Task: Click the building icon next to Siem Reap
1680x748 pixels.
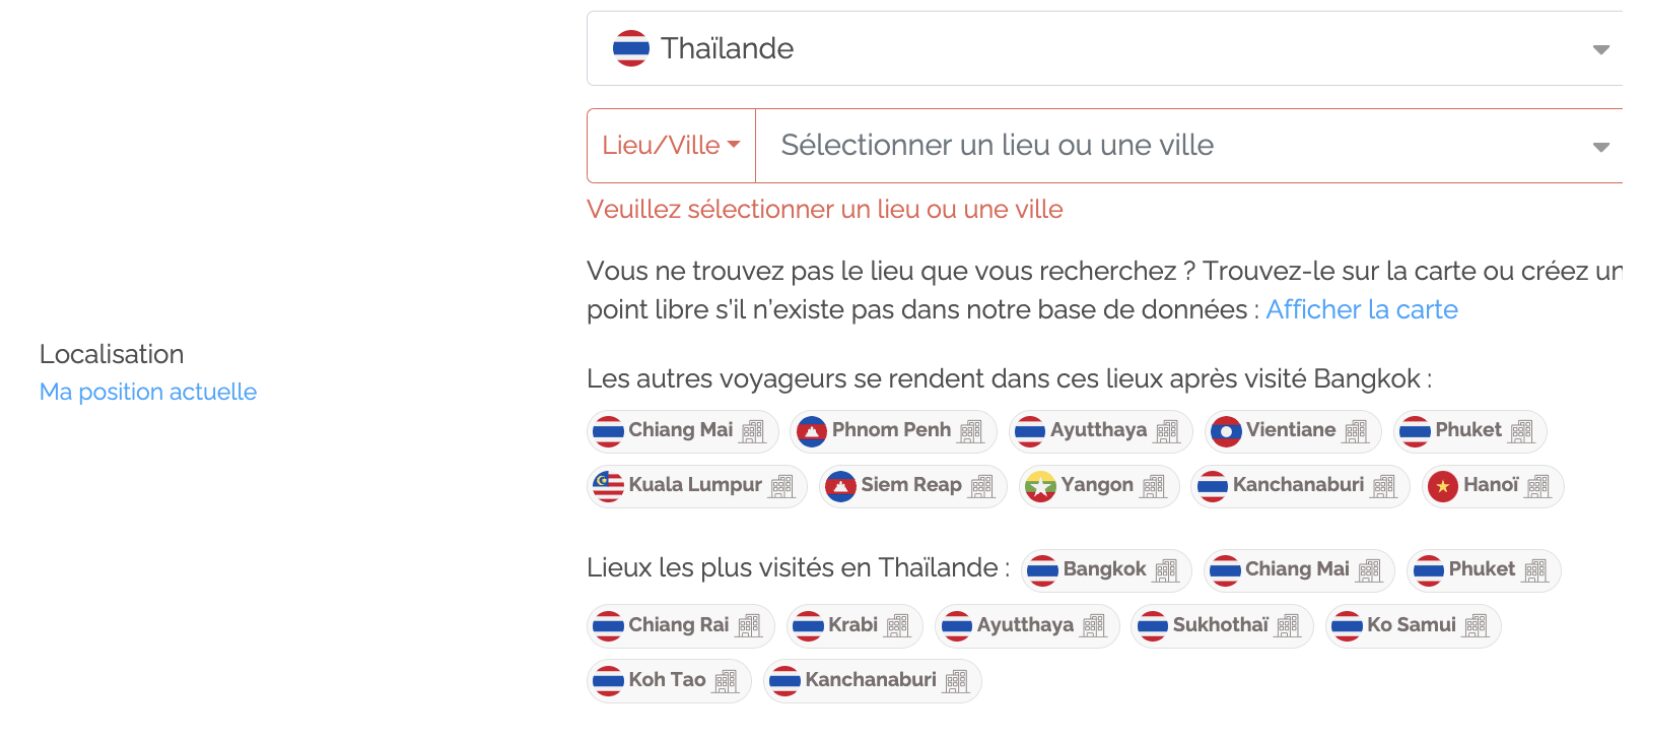Action: click(x=982, y=486)
